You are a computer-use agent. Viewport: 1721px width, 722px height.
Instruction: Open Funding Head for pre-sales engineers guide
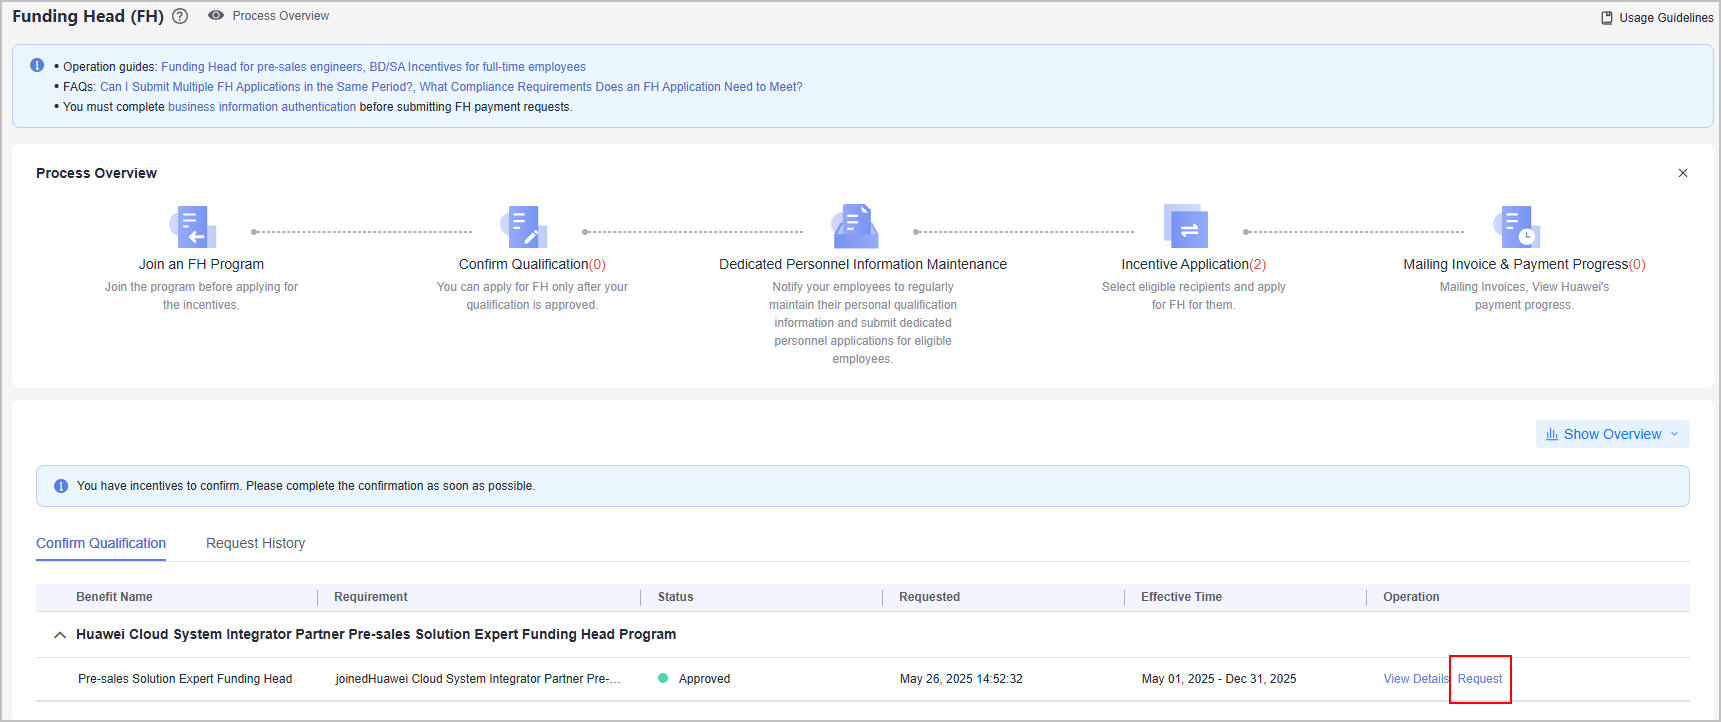tap(262, 67)
